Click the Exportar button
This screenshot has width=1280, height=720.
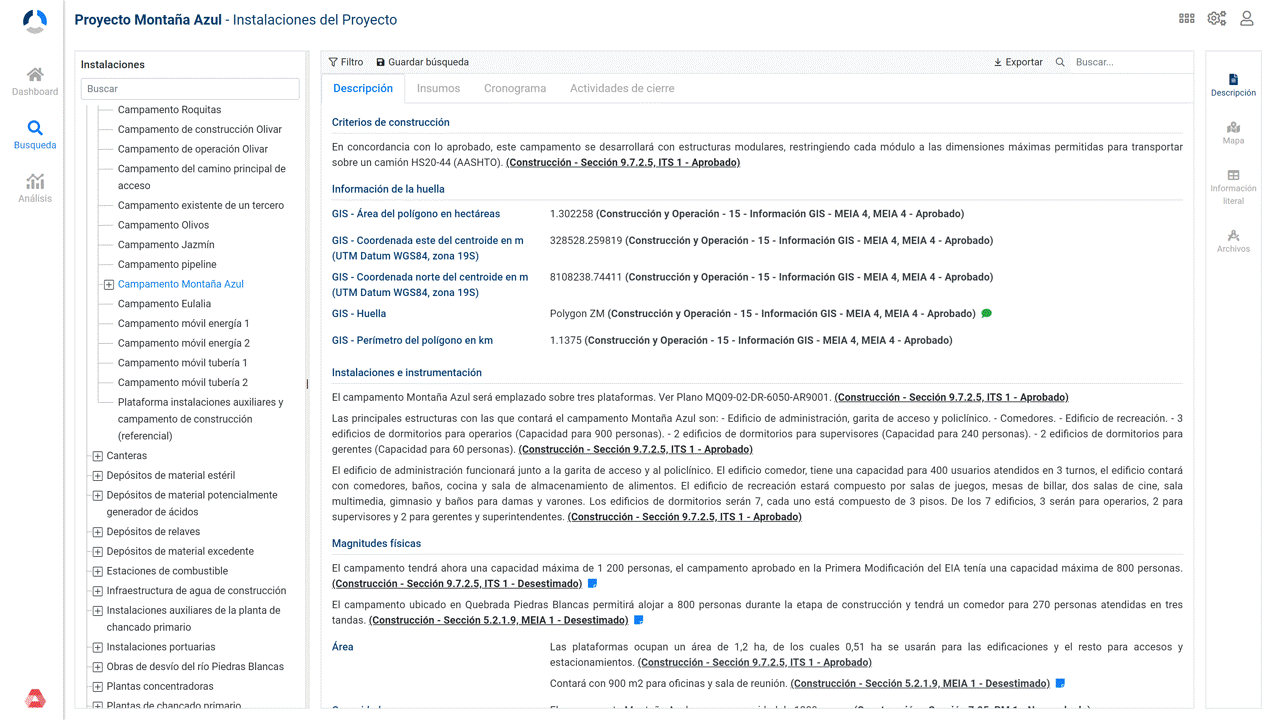[x=1018, y=62]
